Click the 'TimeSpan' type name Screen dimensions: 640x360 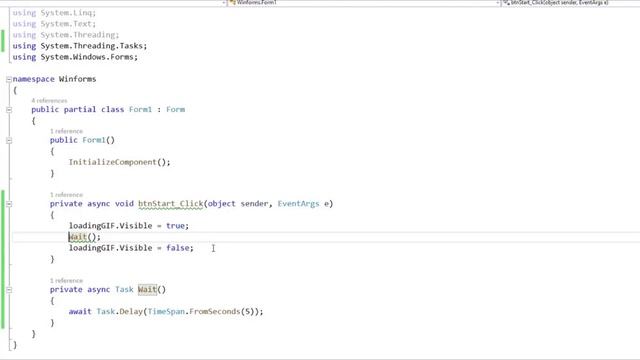166,311
